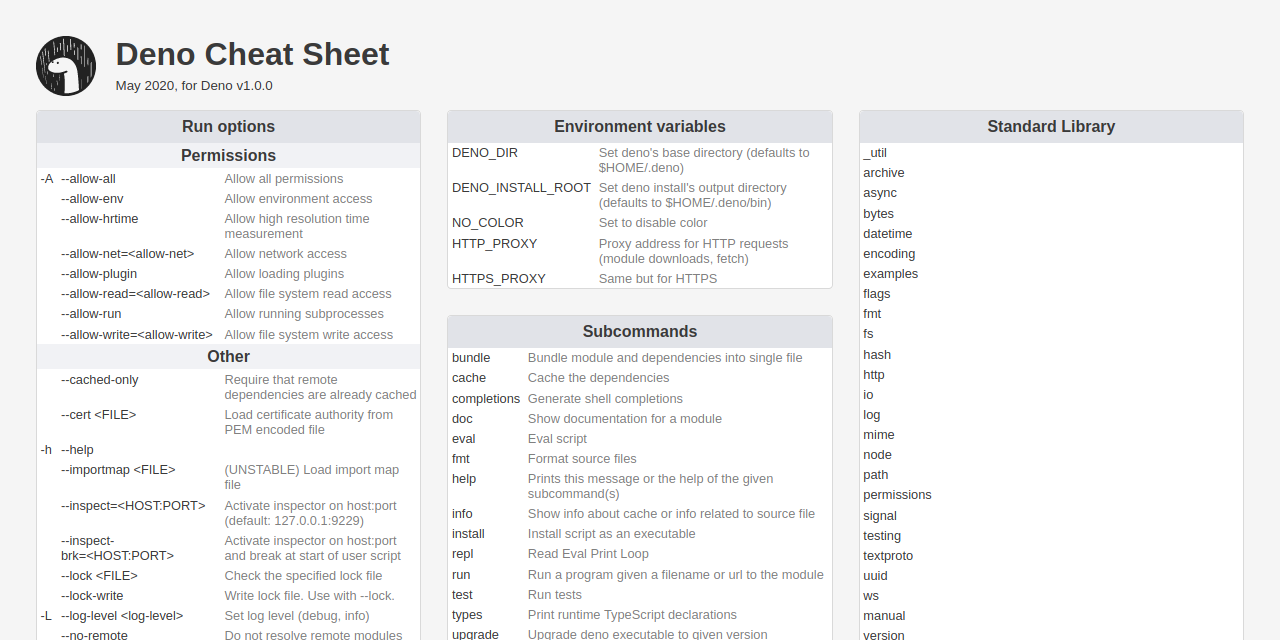
Task: Open the '--allow-all' permission entry
Action: click(89, 178)
